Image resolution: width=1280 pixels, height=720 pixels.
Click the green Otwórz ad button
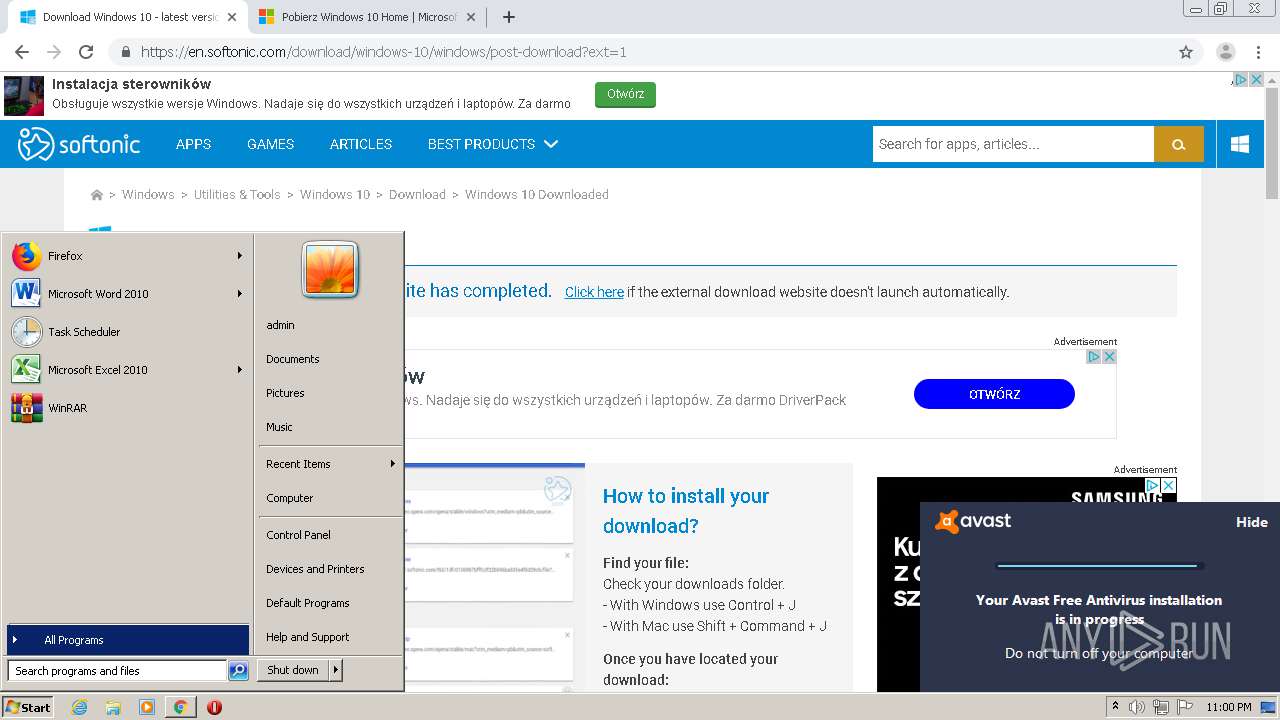coord(625,94)
